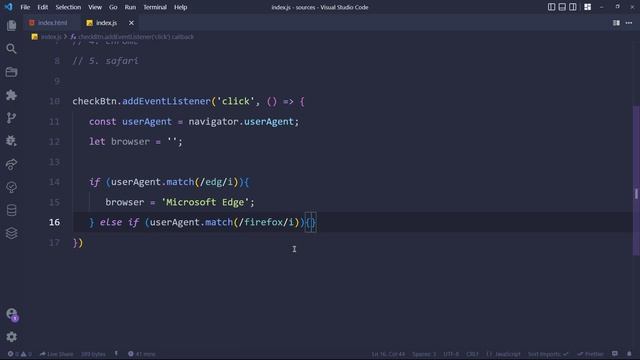This screenshot has width=640, height=360.
Task: Open the File menu
Action: (x=25, y=7)
